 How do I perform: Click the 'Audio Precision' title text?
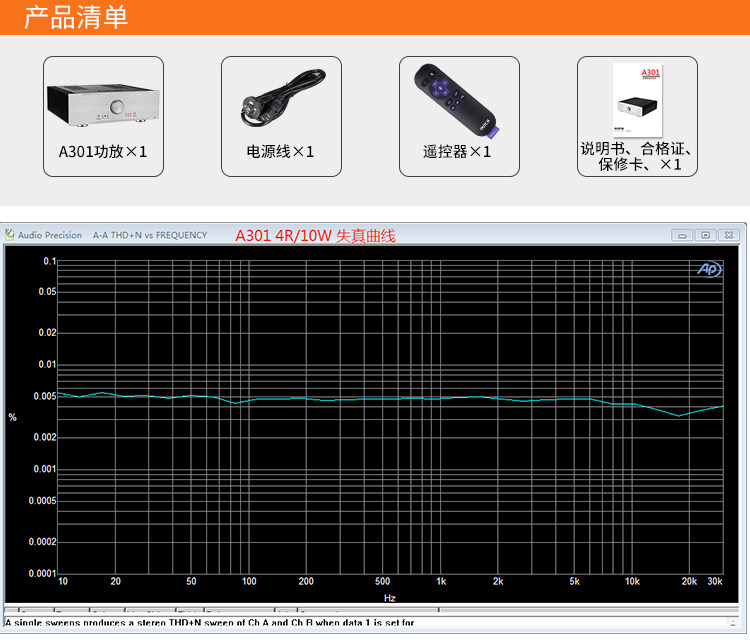pos(50,235)
